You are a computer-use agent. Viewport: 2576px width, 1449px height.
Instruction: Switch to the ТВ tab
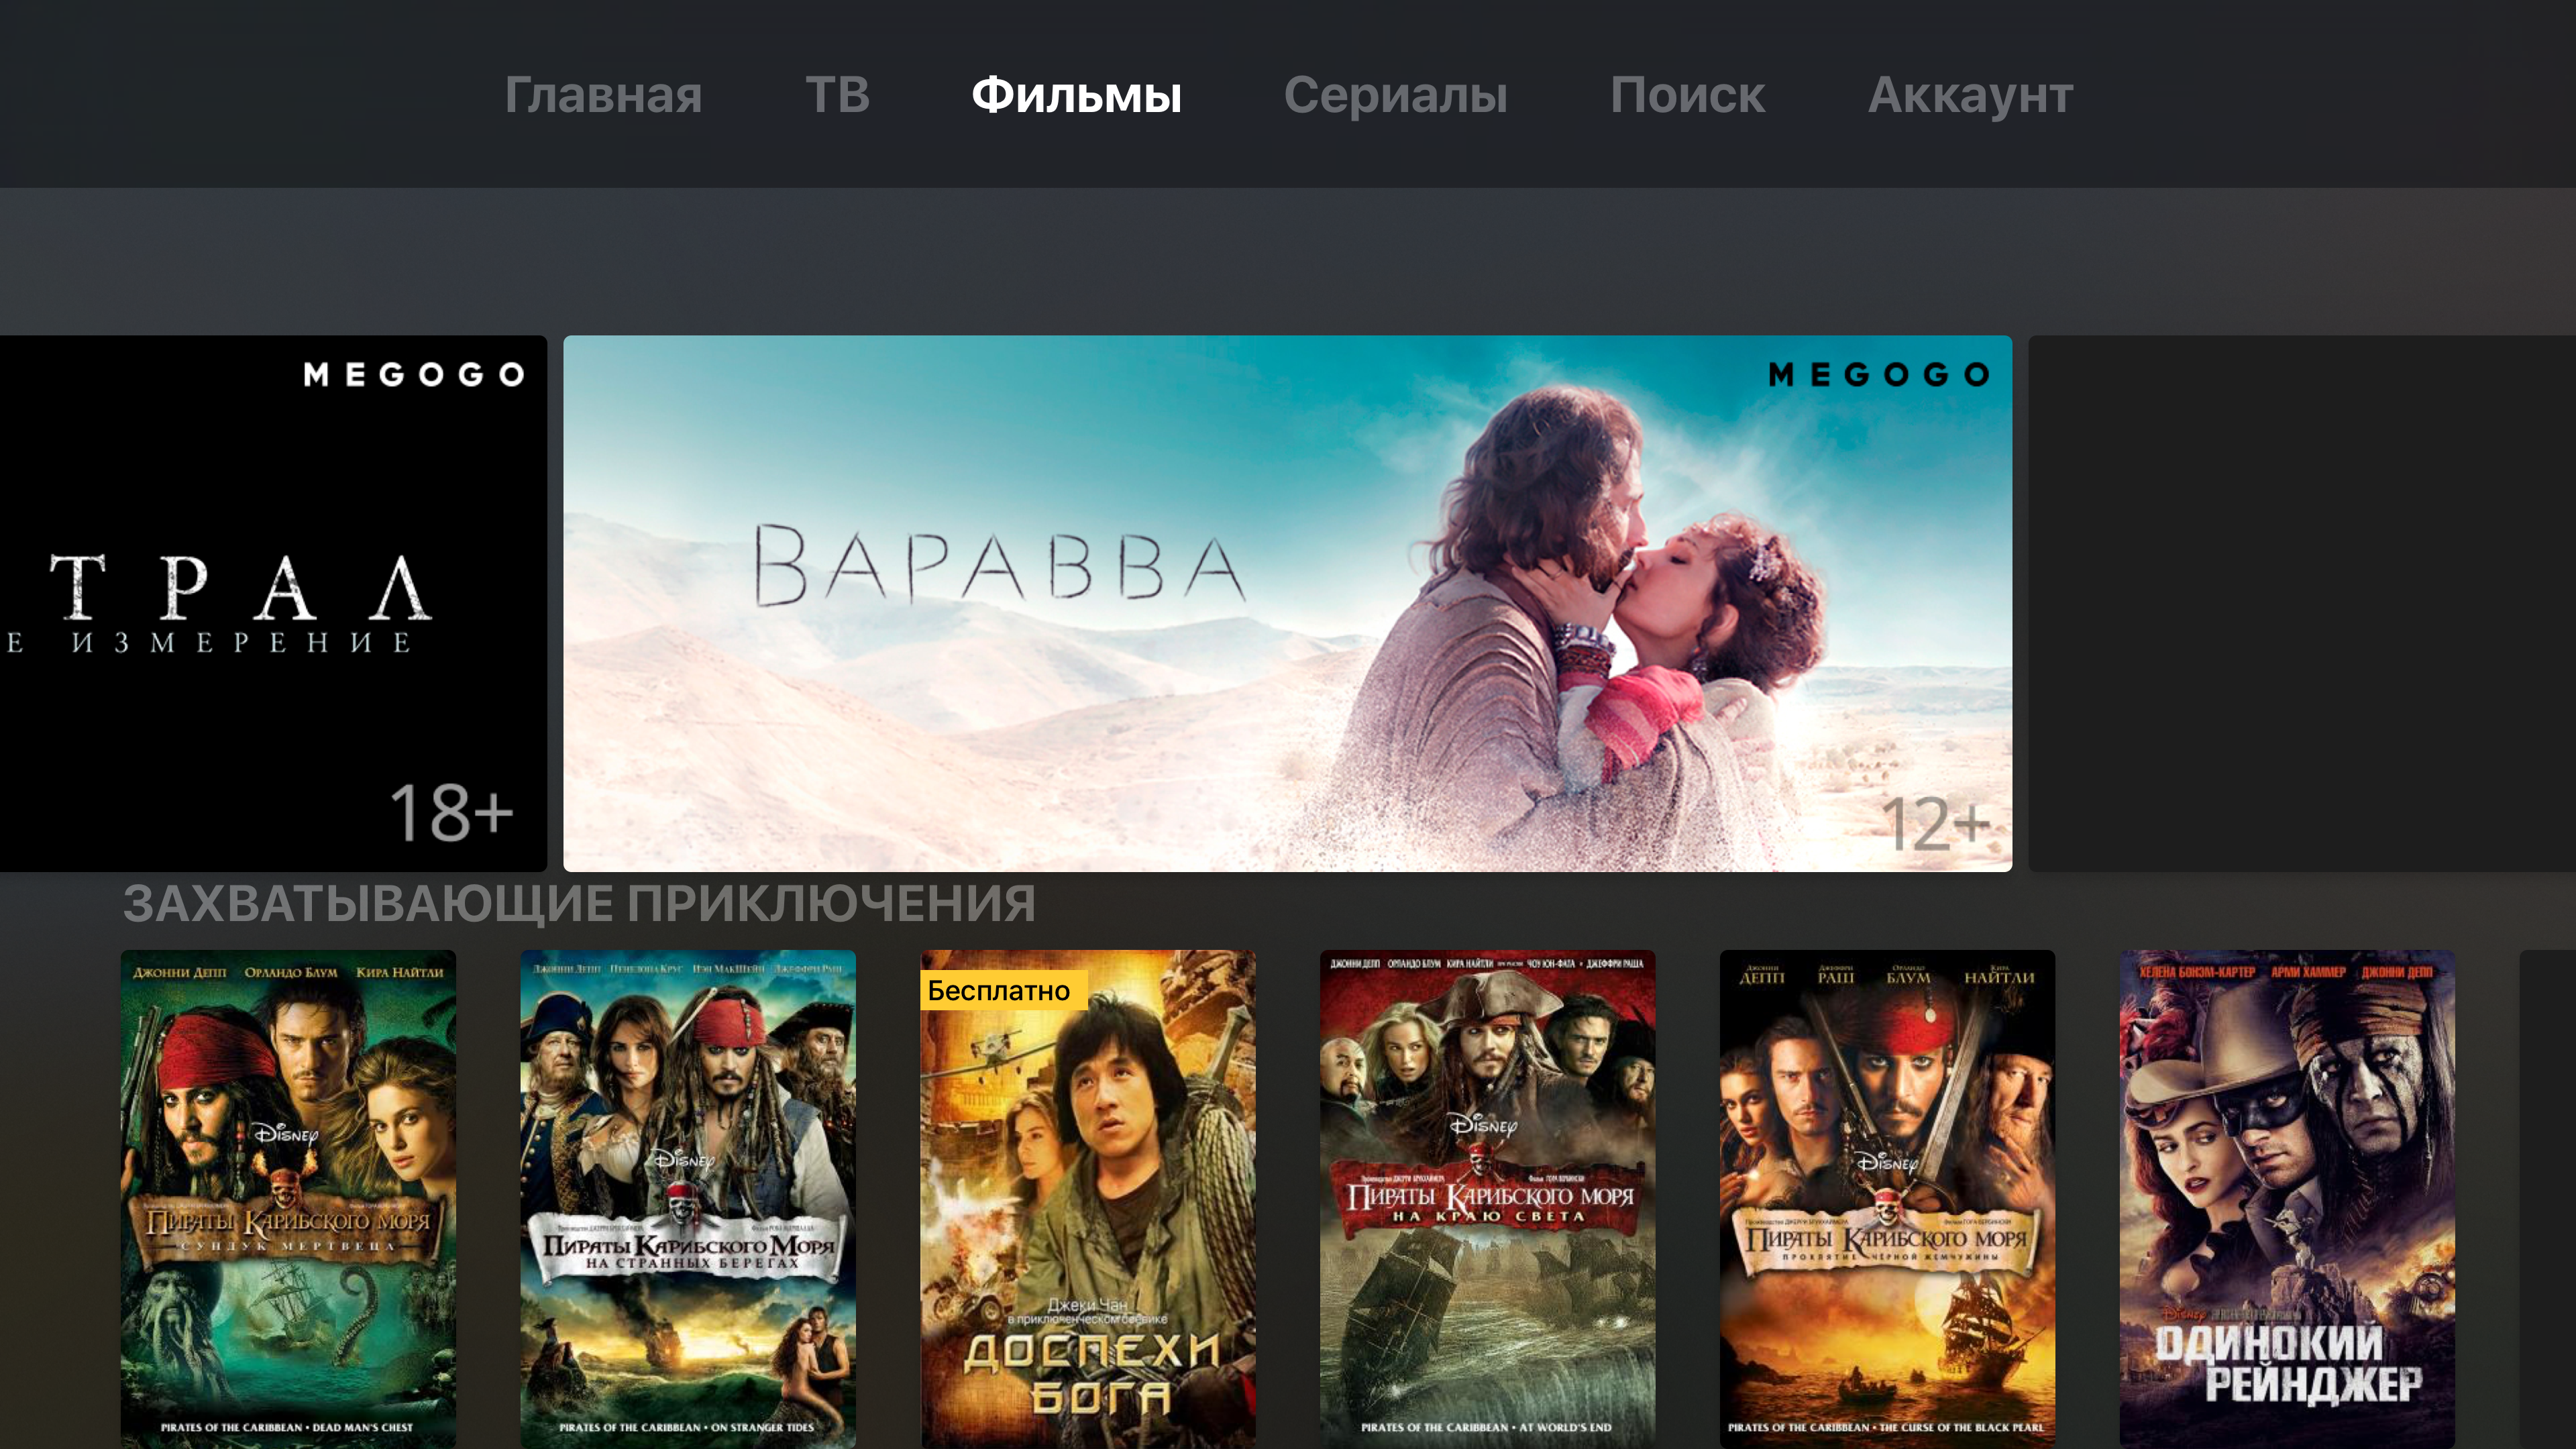pos(837,95)
